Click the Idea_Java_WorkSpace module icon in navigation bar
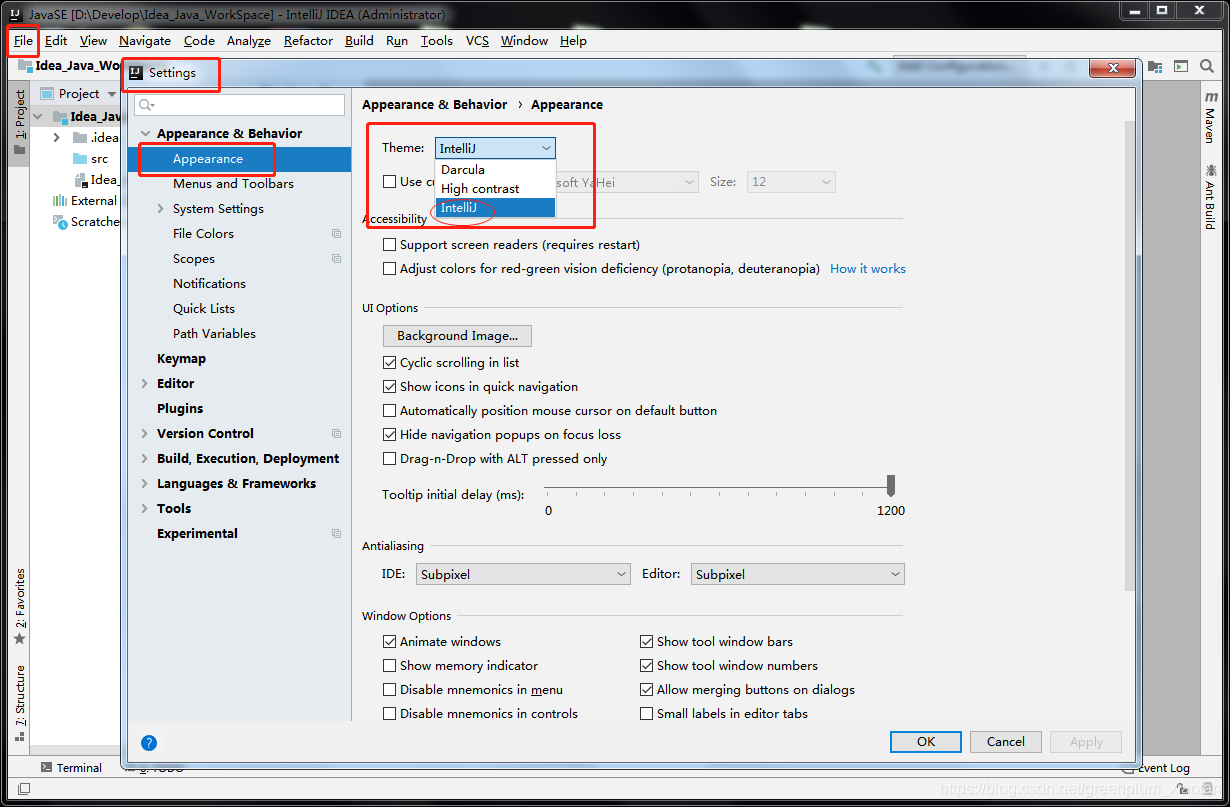The height and width of the screenshot is (807, 1230). point(24,66)
